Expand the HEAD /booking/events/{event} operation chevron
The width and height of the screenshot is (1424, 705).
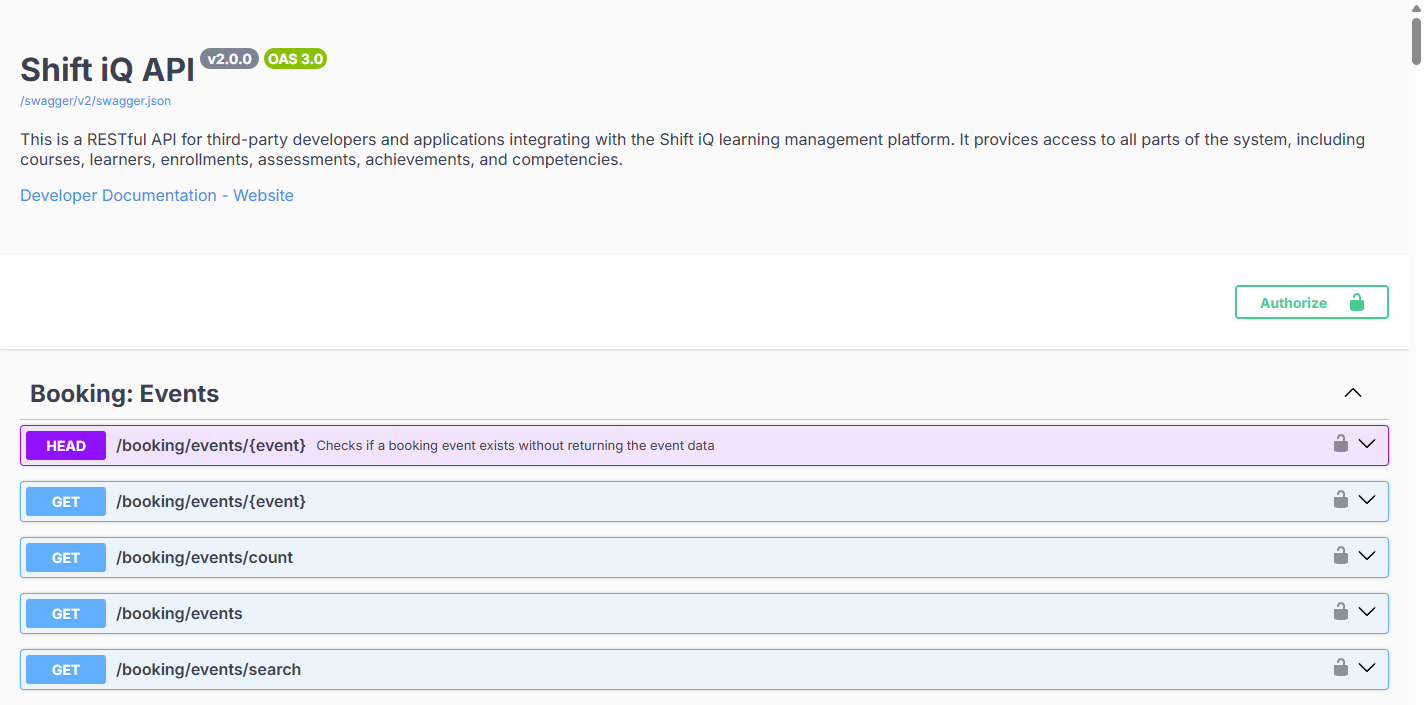pos(1367,443)
